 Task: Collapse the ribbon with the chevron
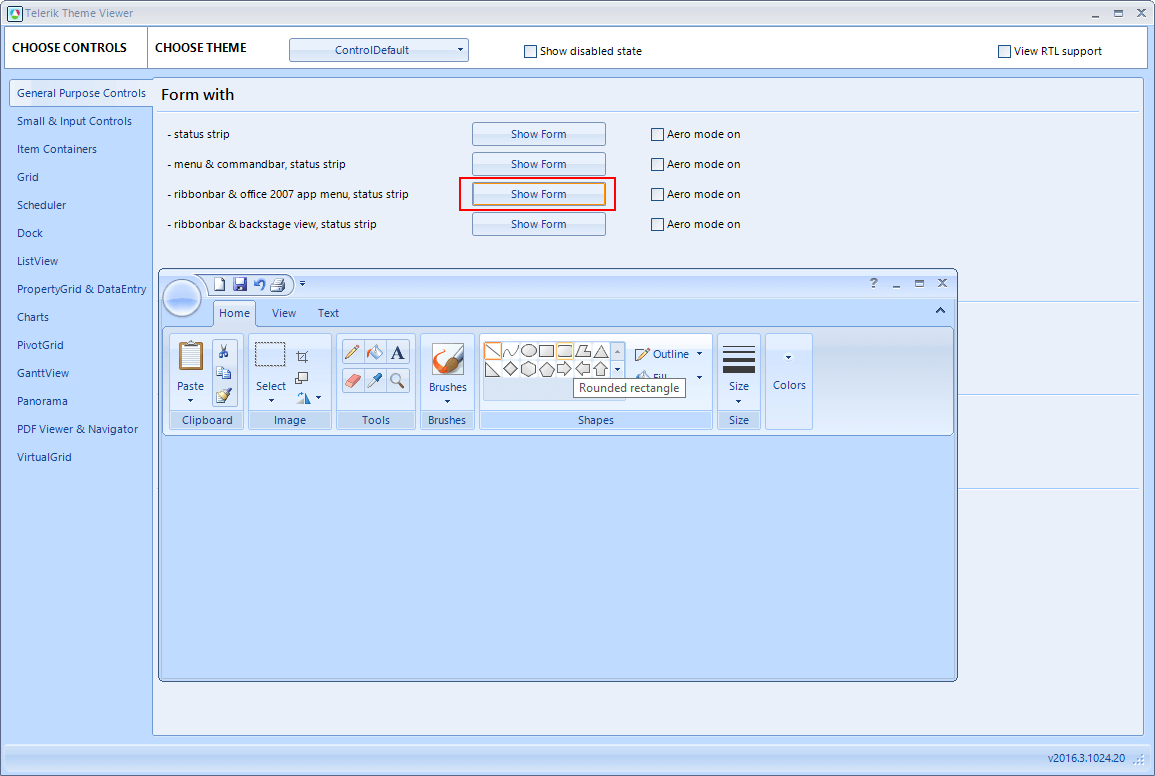tap(940, 310)
